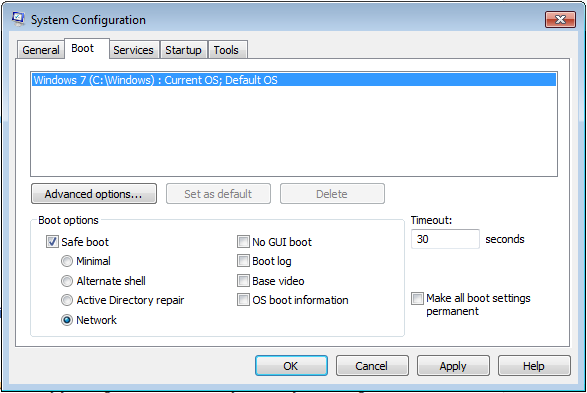This screenshot has height=393, width=587.
Task: Click the Timeout seconds input field
Action: [x=445, y=239]
